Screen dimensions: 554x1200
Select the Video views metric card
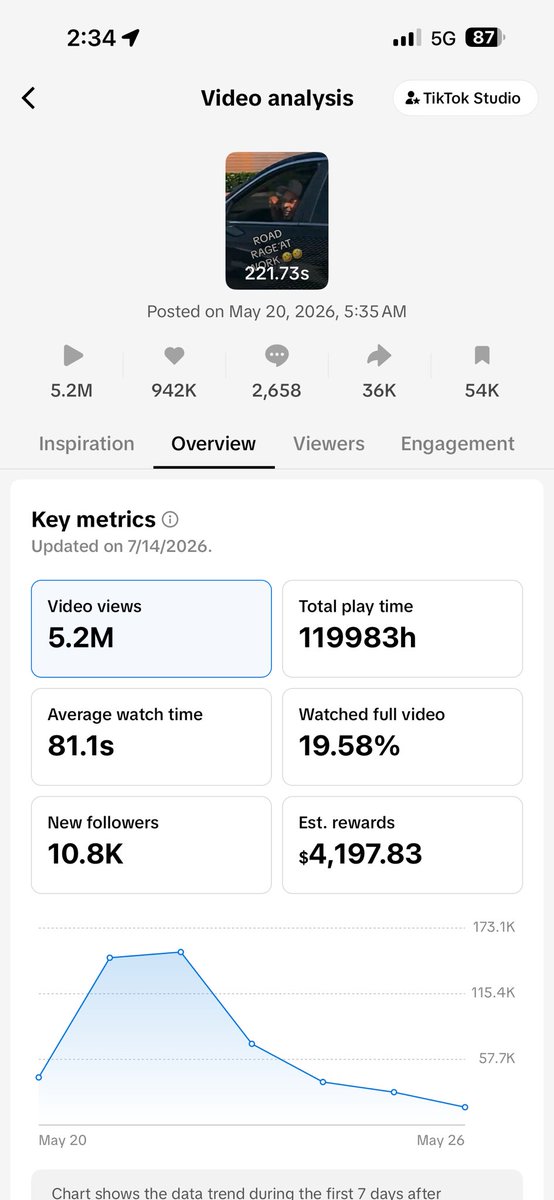151,629
